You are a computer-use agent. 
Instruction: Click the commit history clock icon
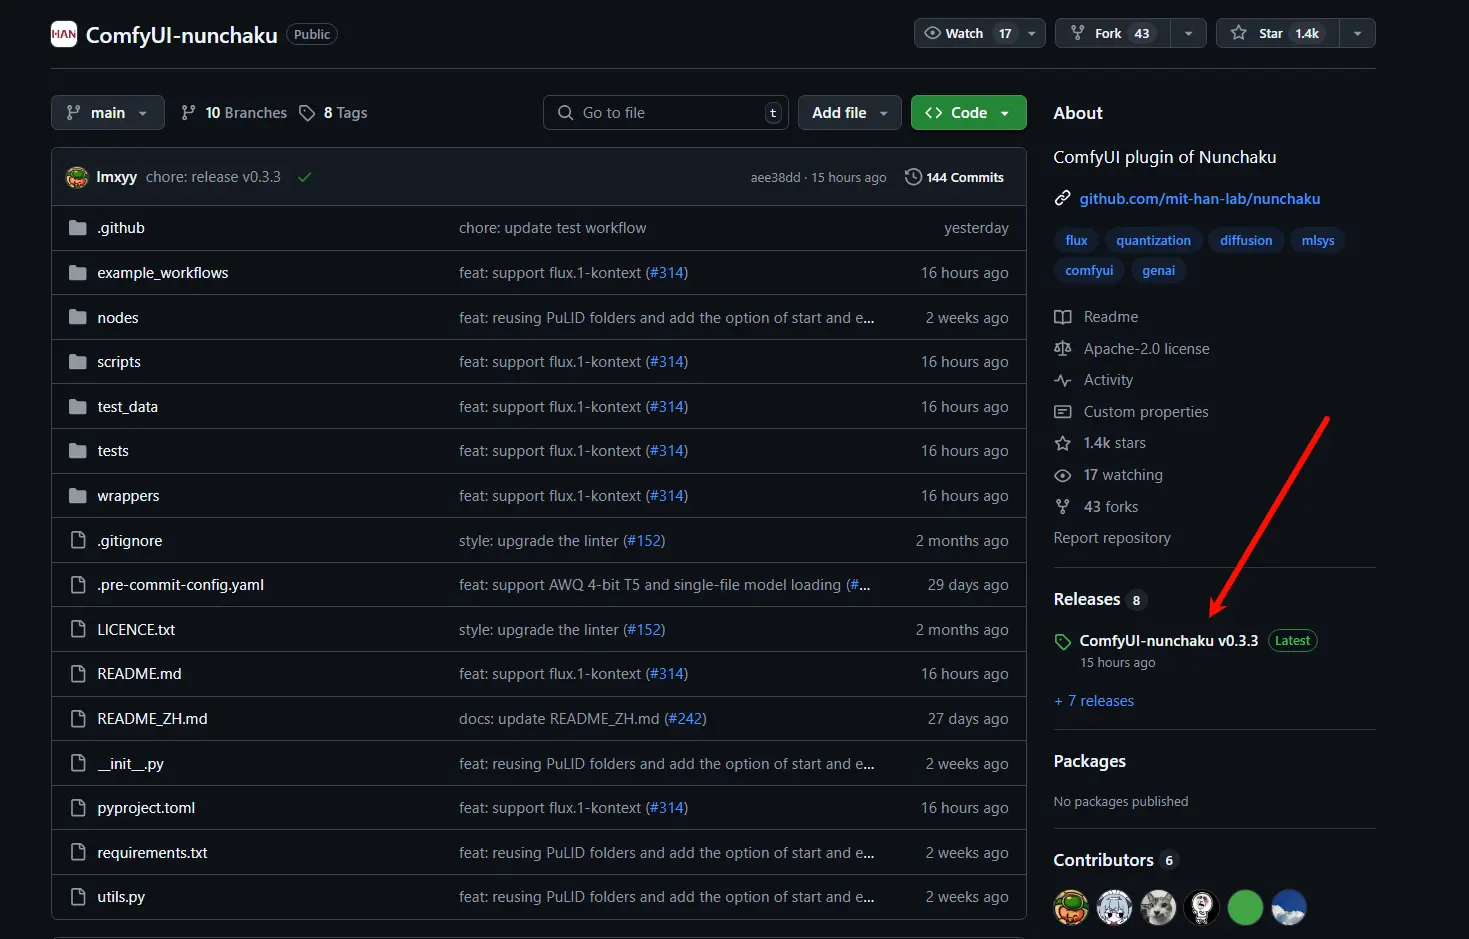(x=913, y=177)
